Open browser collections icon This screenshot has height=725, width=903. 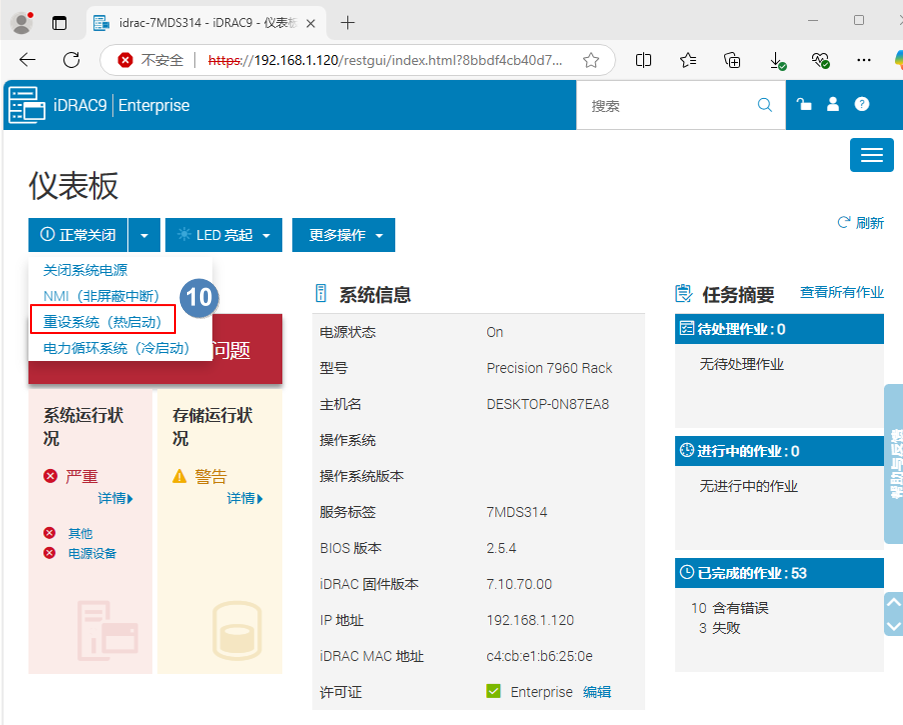pyautogui.click(x=732, y=60)
